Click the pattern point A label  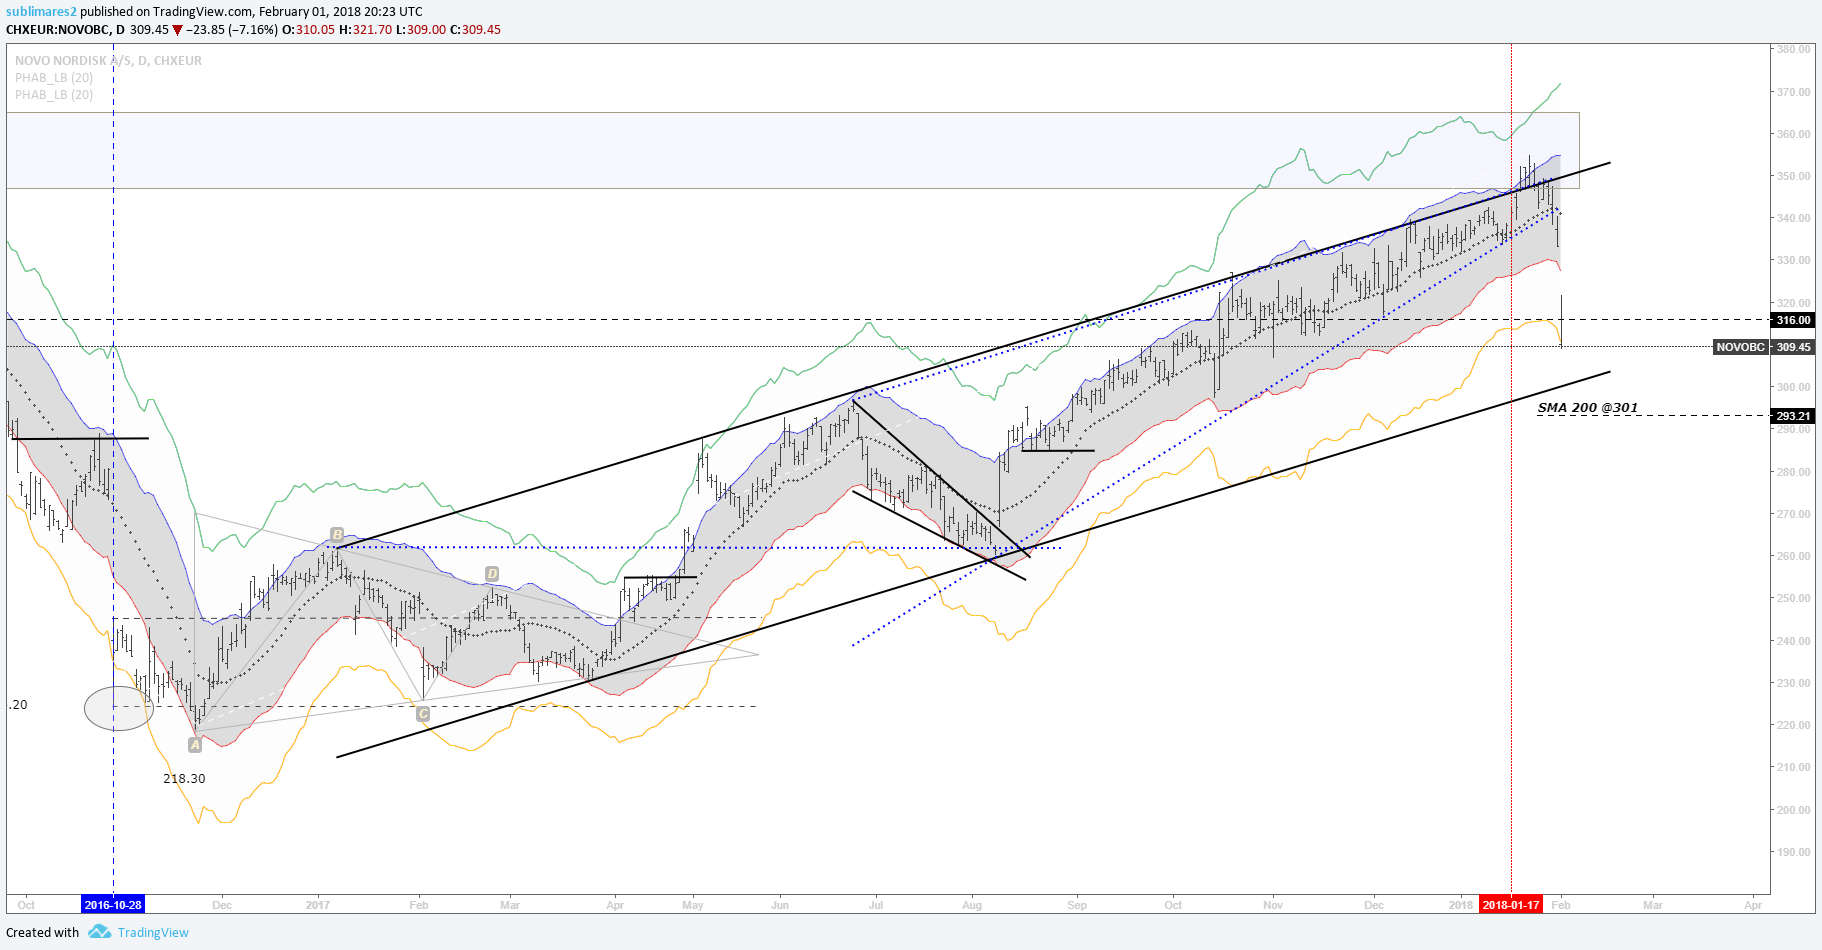coord(195,744)
